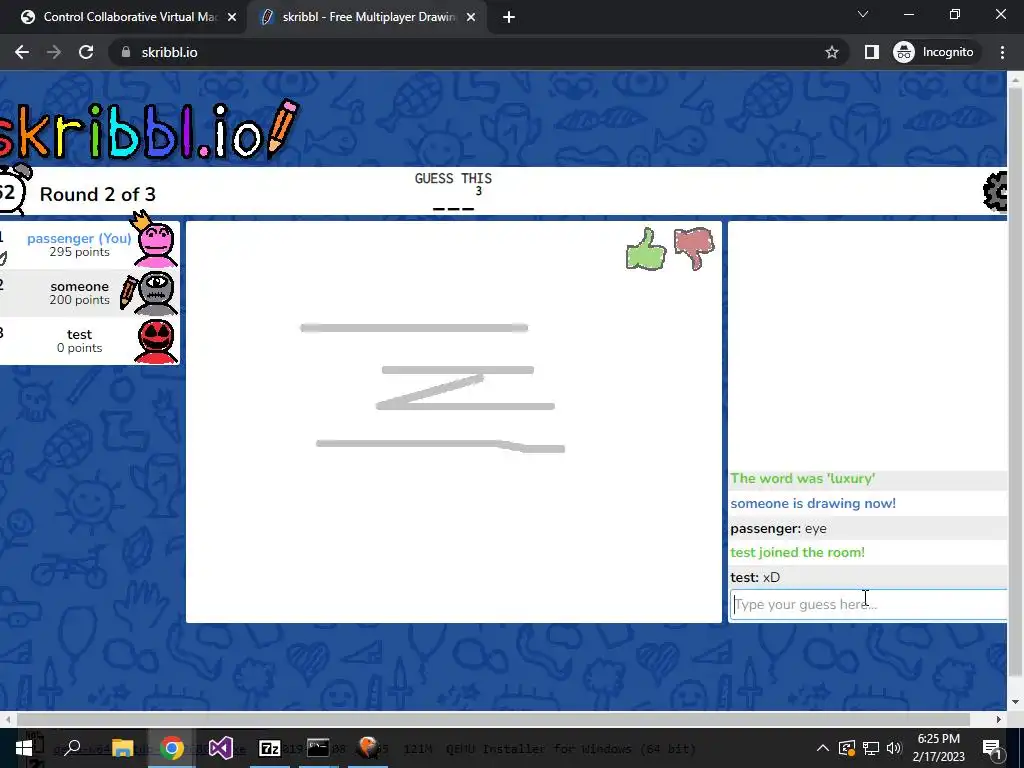
Task: Bookmark this page with the star
Action: 831,52
